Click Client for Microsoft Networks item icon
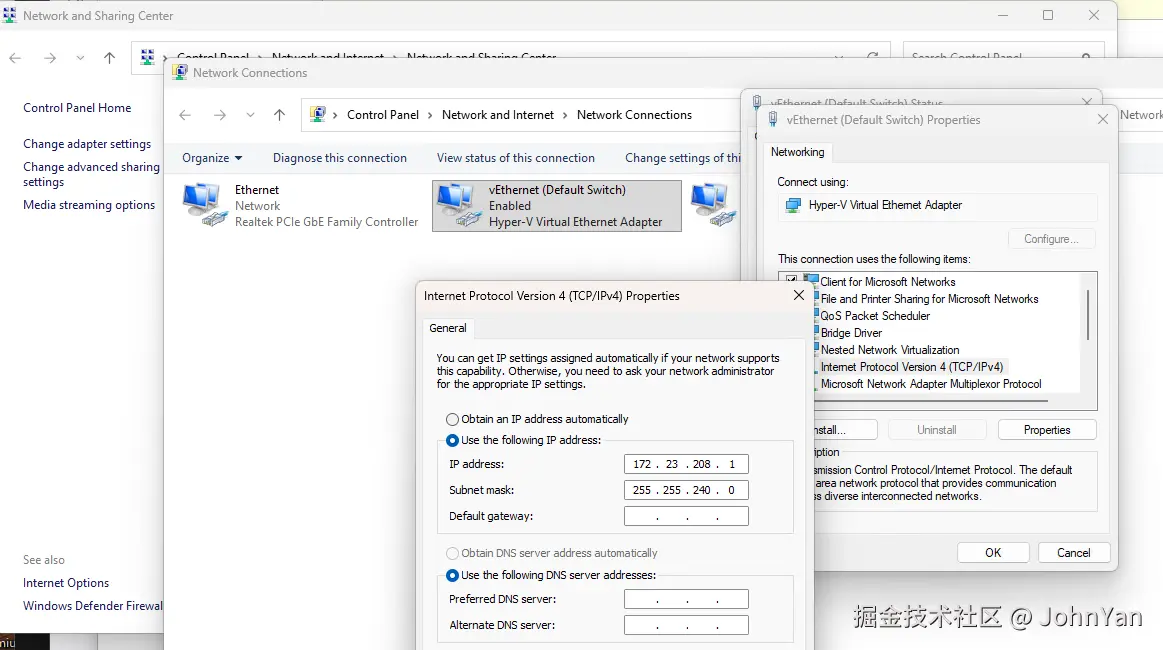The width and height of the screenshot is (1163, 650). pos(811,281)
